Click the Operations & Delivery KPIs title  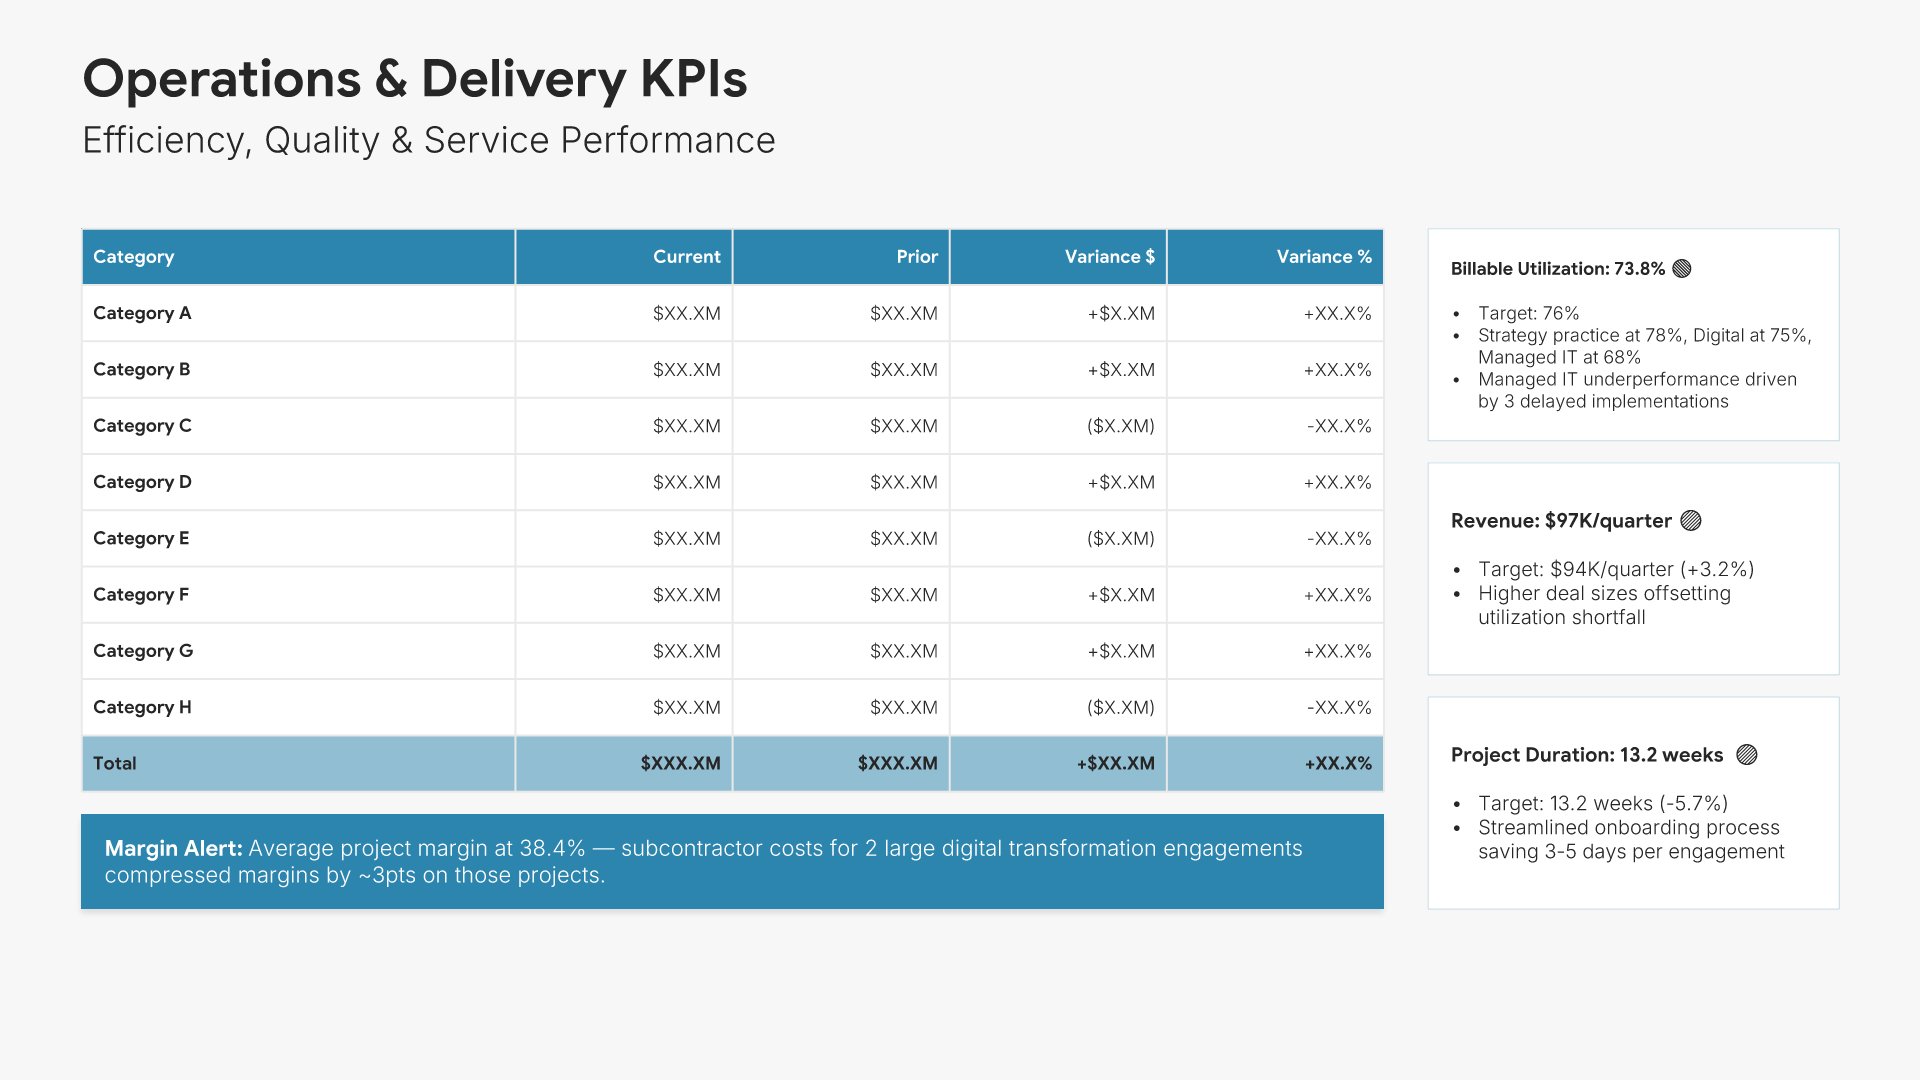point(414,79)
